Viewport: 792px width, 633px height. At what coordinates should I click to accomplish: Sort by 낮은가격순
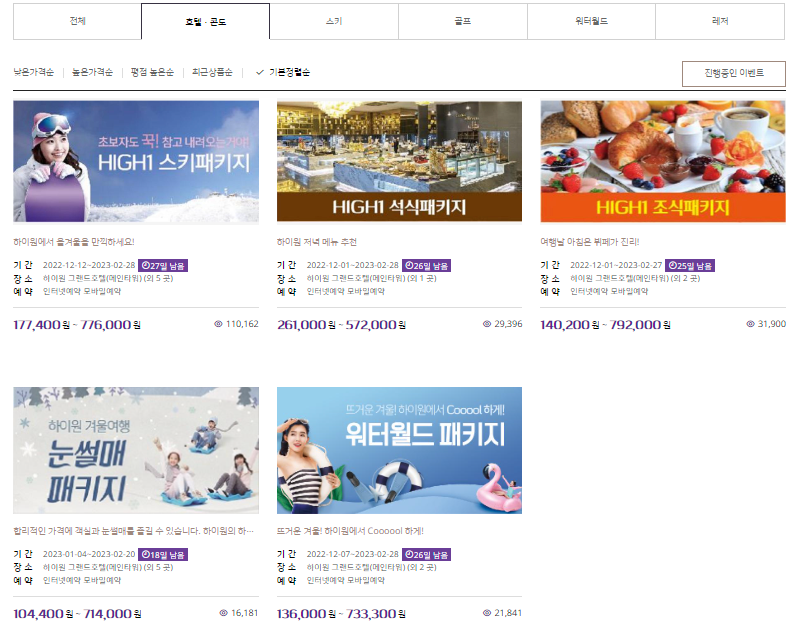tap(33, 72)
